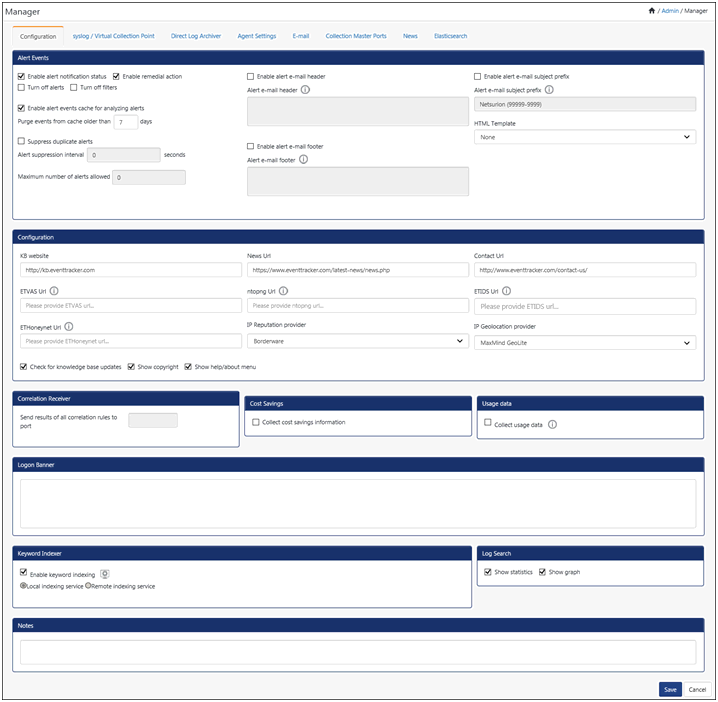Enable Suppress duplicate alerts
This screenshot has height=702, width=718.
[x=21, y=141]
